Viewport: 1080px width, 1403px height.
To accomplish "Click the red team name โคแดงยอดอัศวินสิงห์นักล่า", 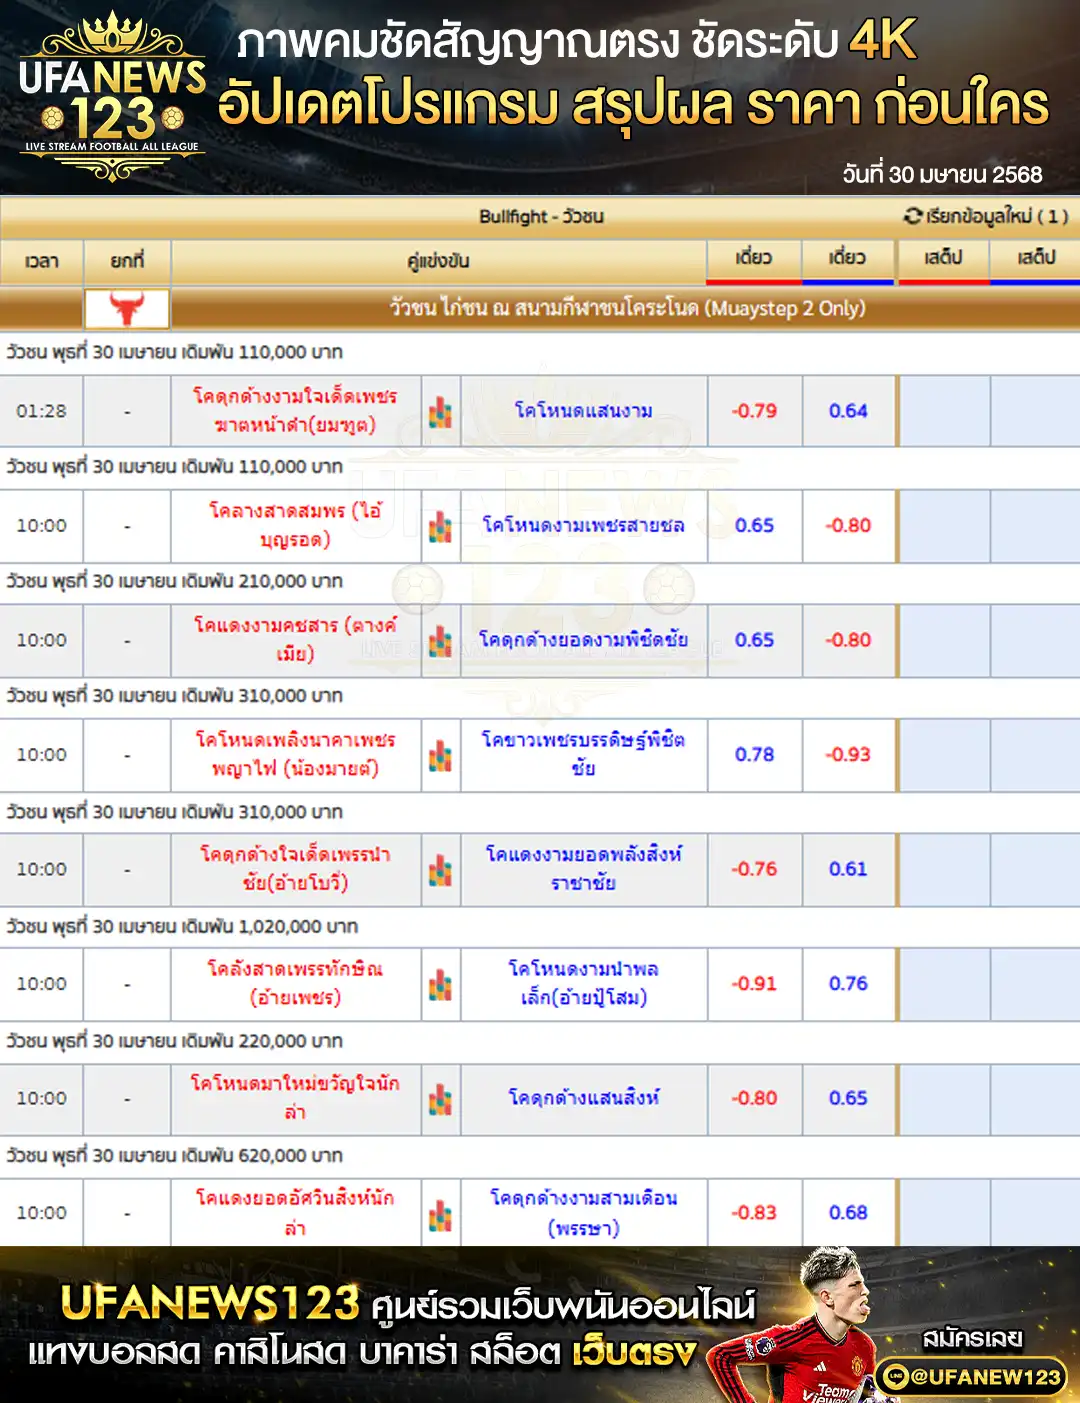I will pos(295,1213).
